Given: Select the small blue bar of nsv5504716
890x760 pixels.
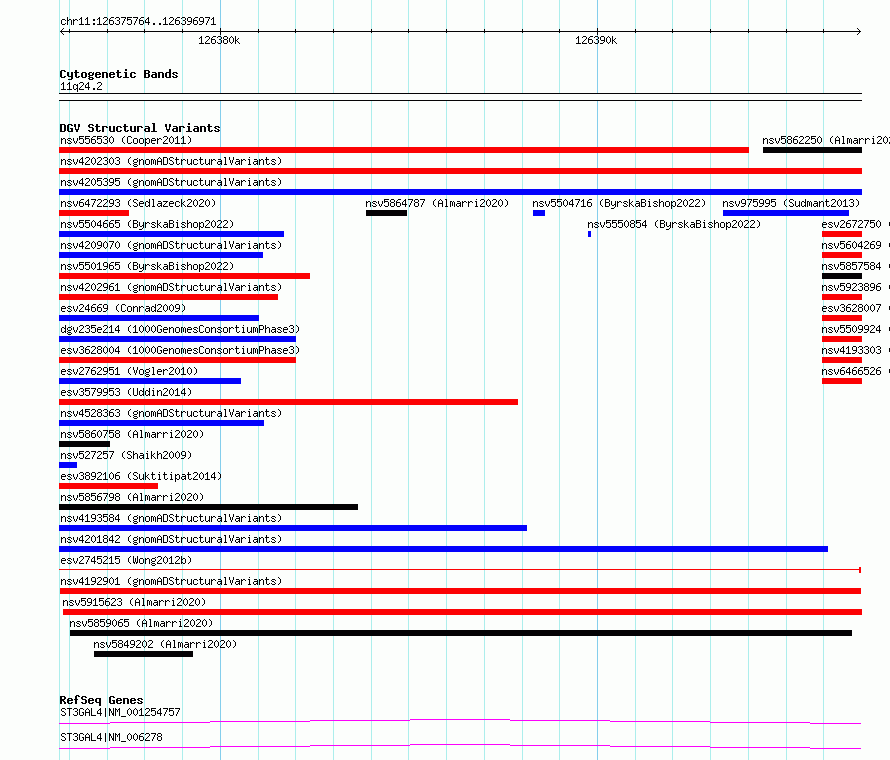Looking at the screenshot, I should pos(539,213).
